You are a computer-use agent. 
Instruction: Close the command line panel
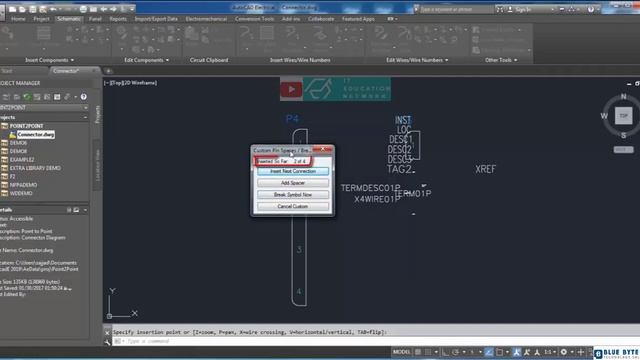[x=107, y=333]
